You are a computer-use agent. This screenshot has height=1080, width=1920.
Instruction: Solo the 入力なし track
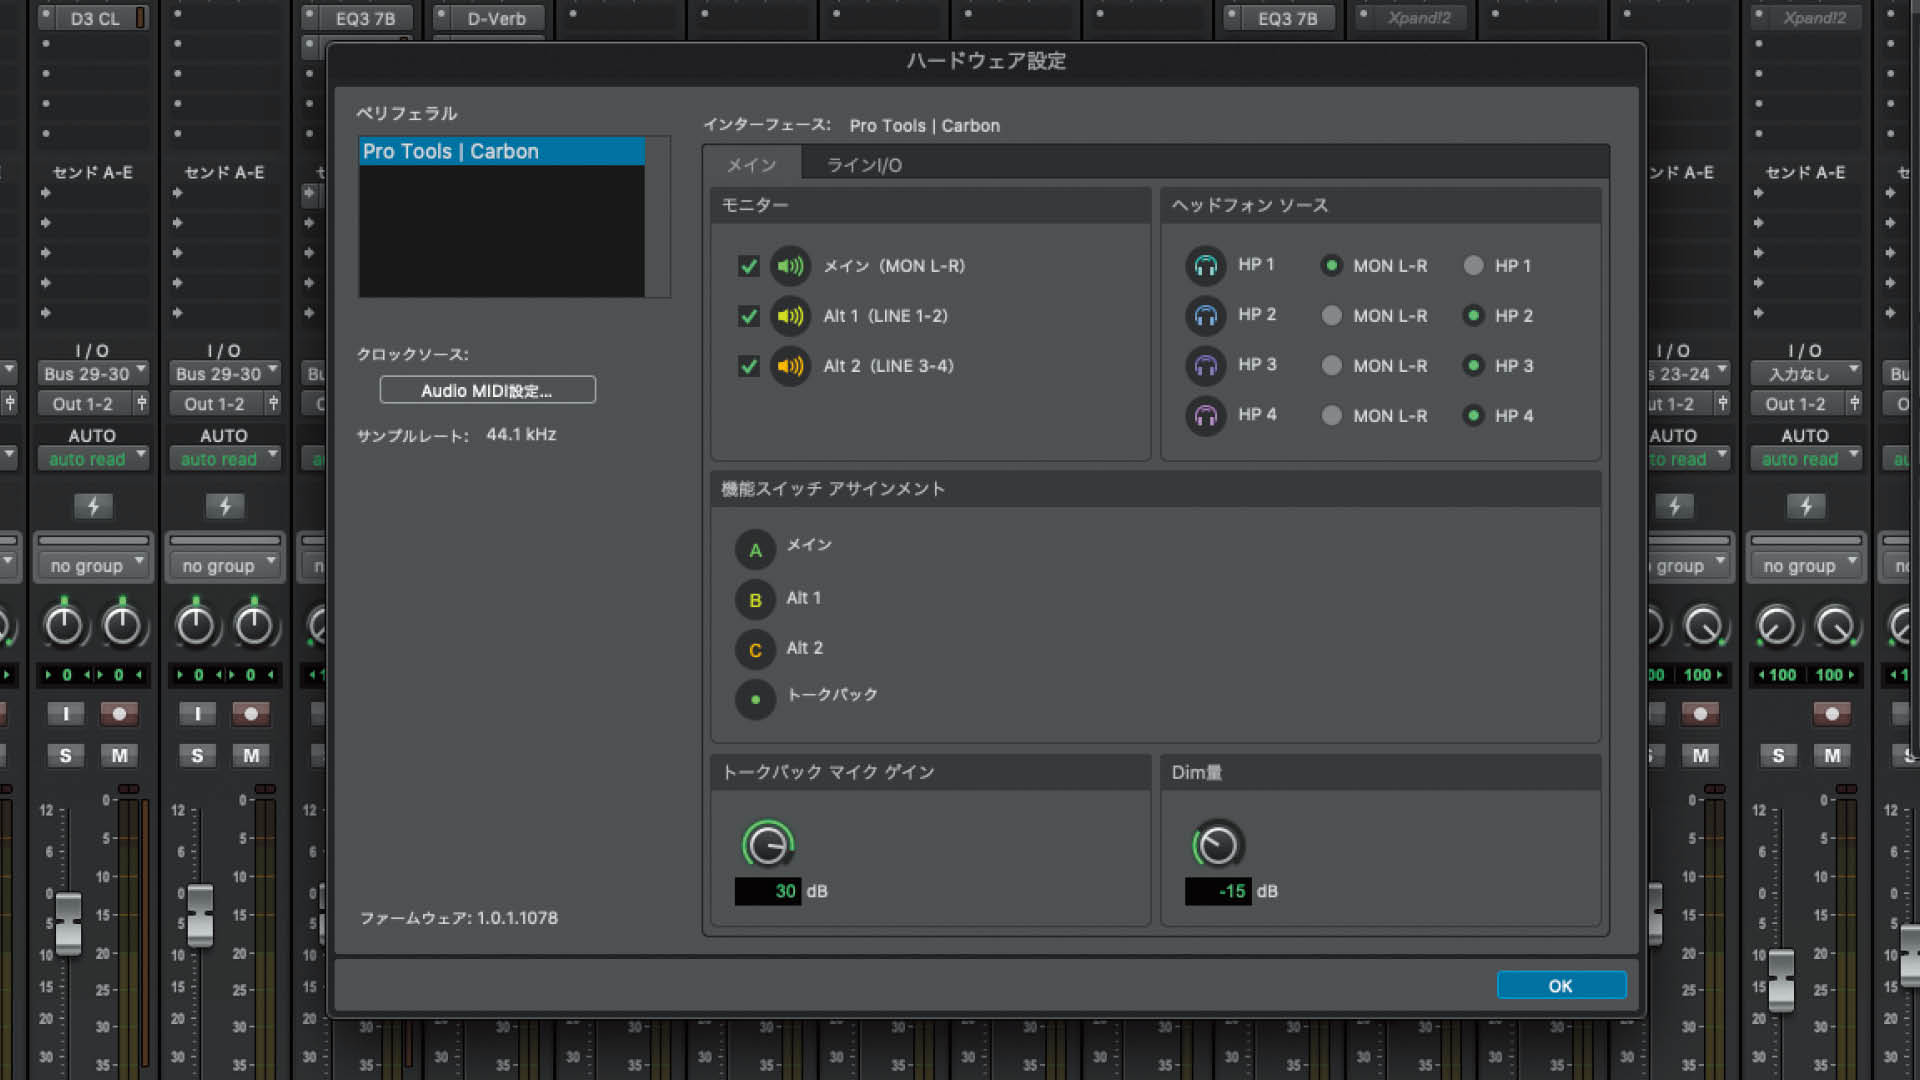point(1778,755)
